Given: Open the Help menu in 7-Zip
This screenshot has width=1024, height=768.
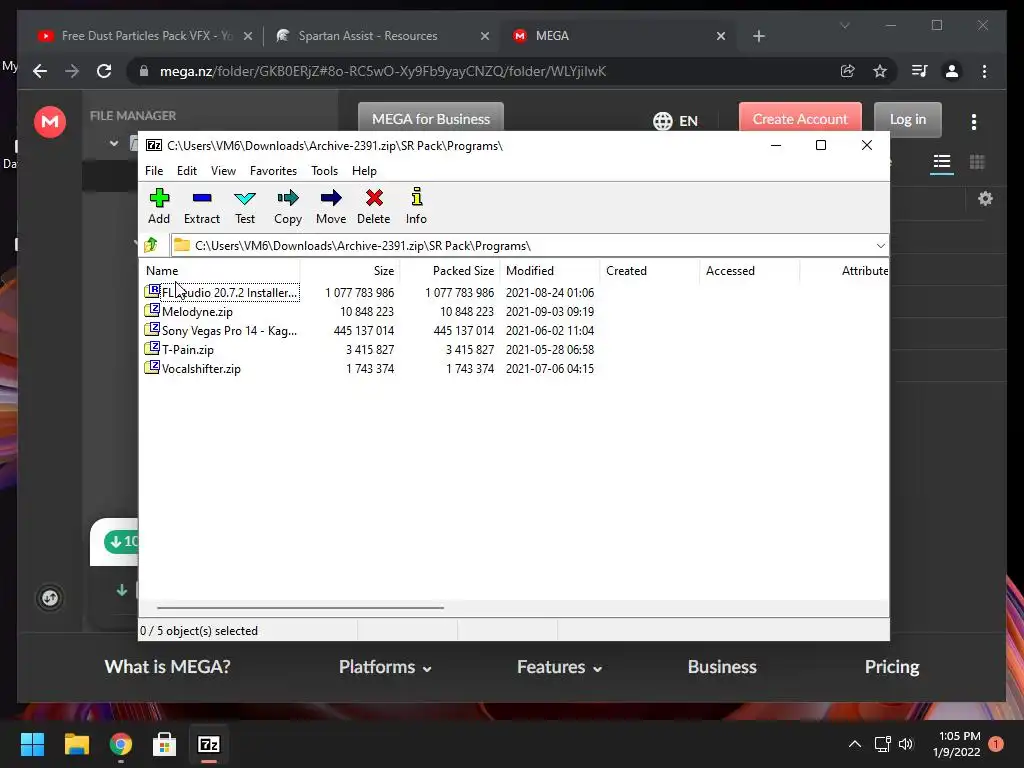Looking at the screenshot, I should tap(364, 170).
